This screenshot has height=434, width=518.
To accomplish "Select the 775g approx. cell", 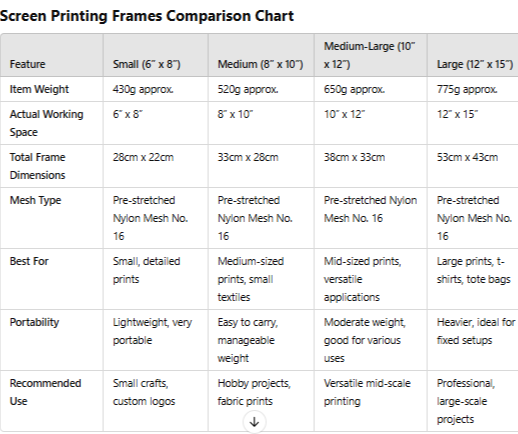I will pos(467,89).
